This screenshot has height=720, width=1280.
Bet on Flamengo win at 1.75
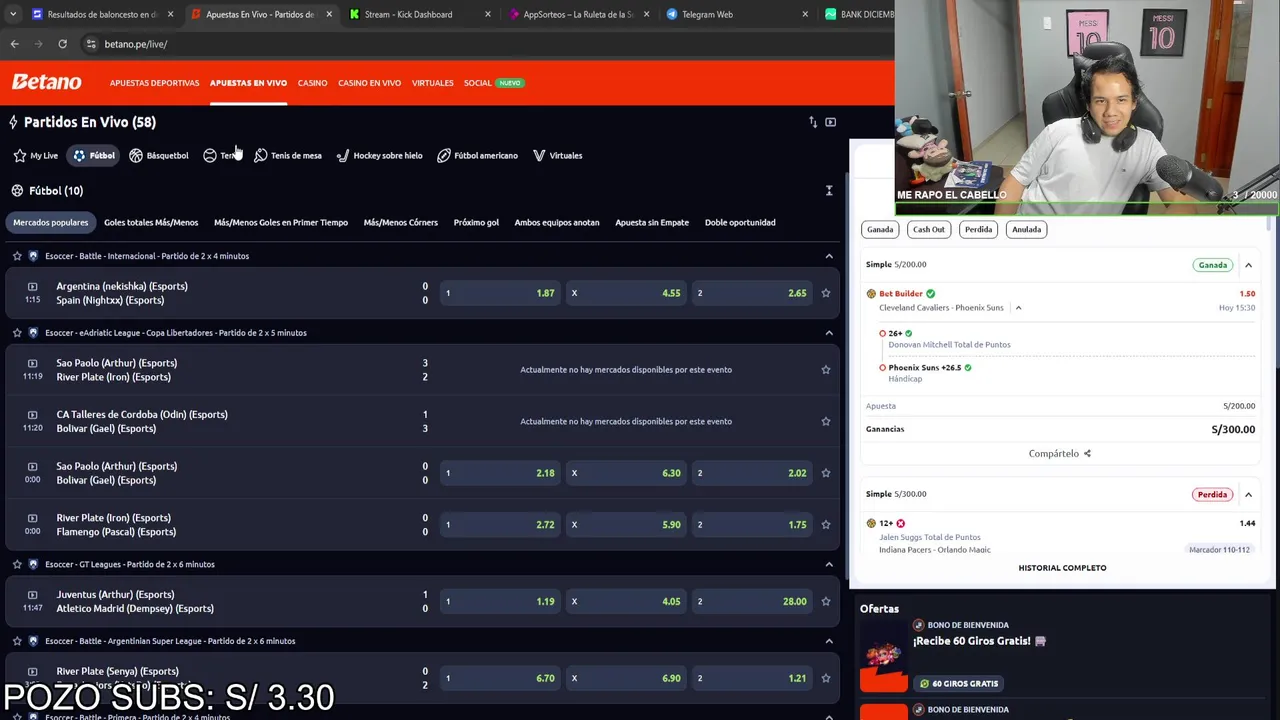click(752, 525)
